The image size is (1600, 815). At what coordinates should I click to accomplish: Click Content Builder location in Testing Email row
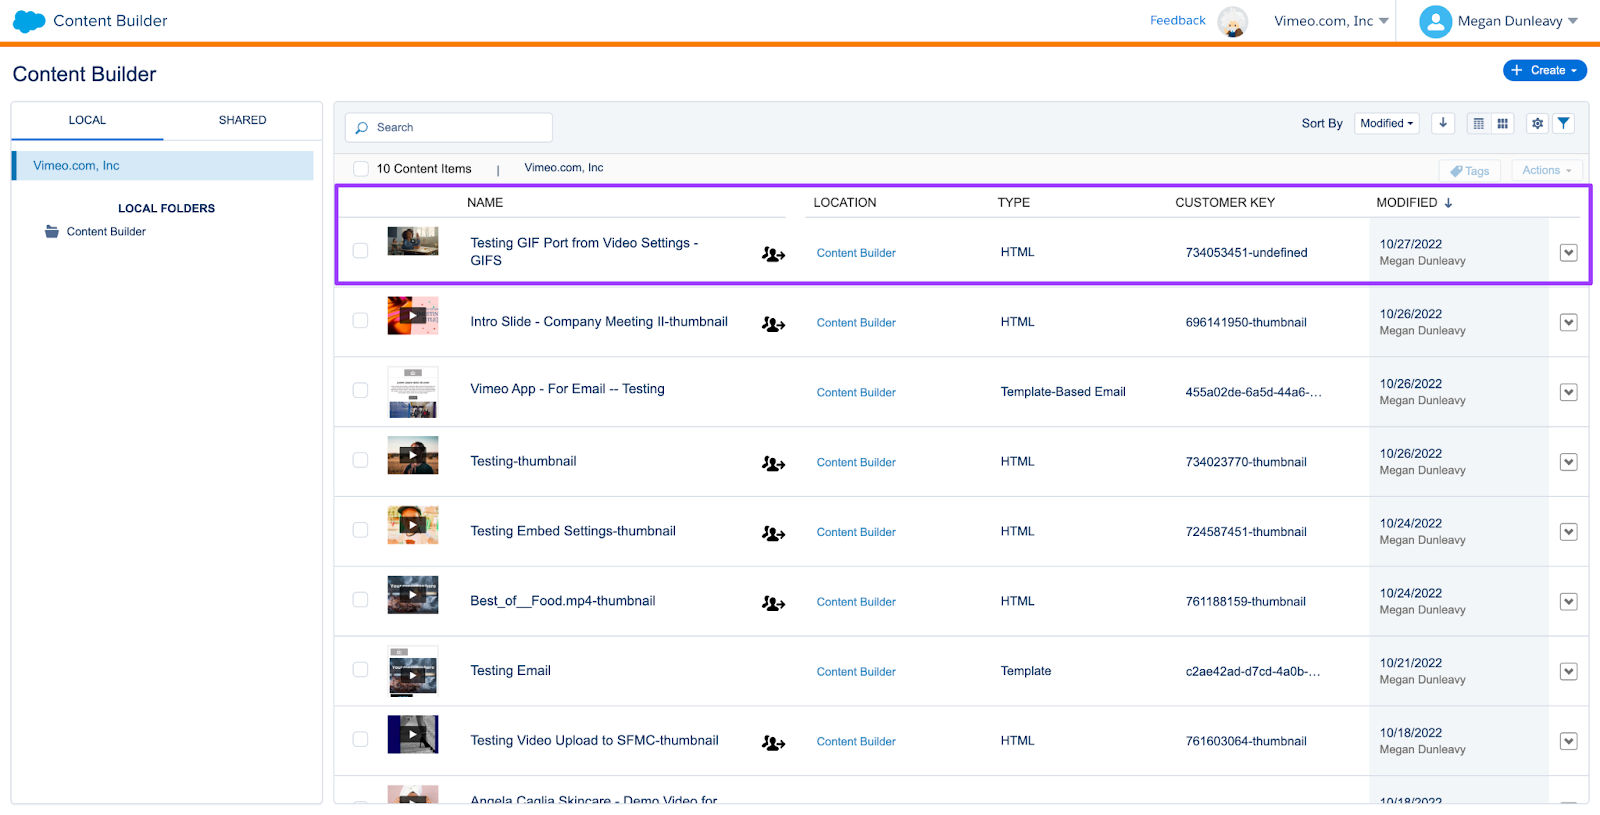(x=856, y=672)
